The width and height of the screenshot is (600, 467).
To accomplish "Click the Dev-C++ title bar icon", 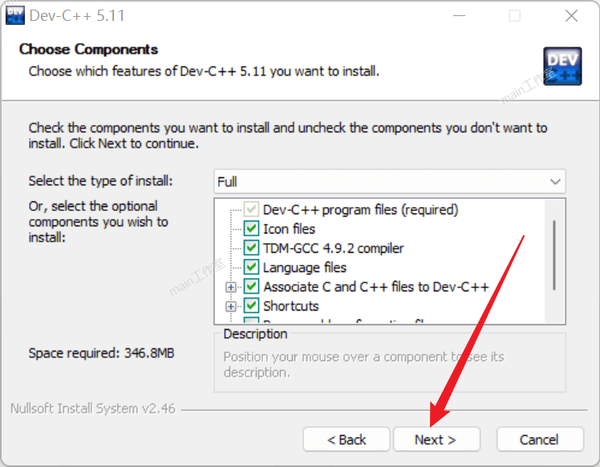I will point(15,15).
